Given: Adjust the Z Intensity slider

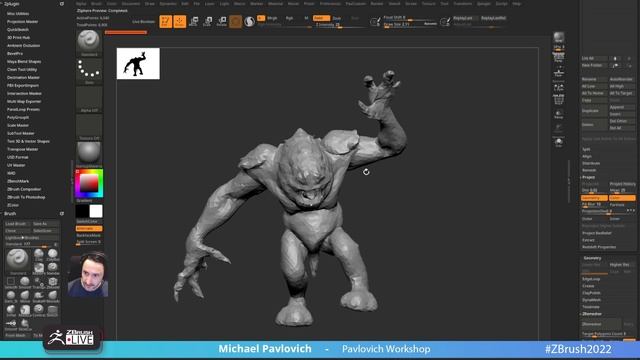Looking at the screenshot, I should [340, 25].
